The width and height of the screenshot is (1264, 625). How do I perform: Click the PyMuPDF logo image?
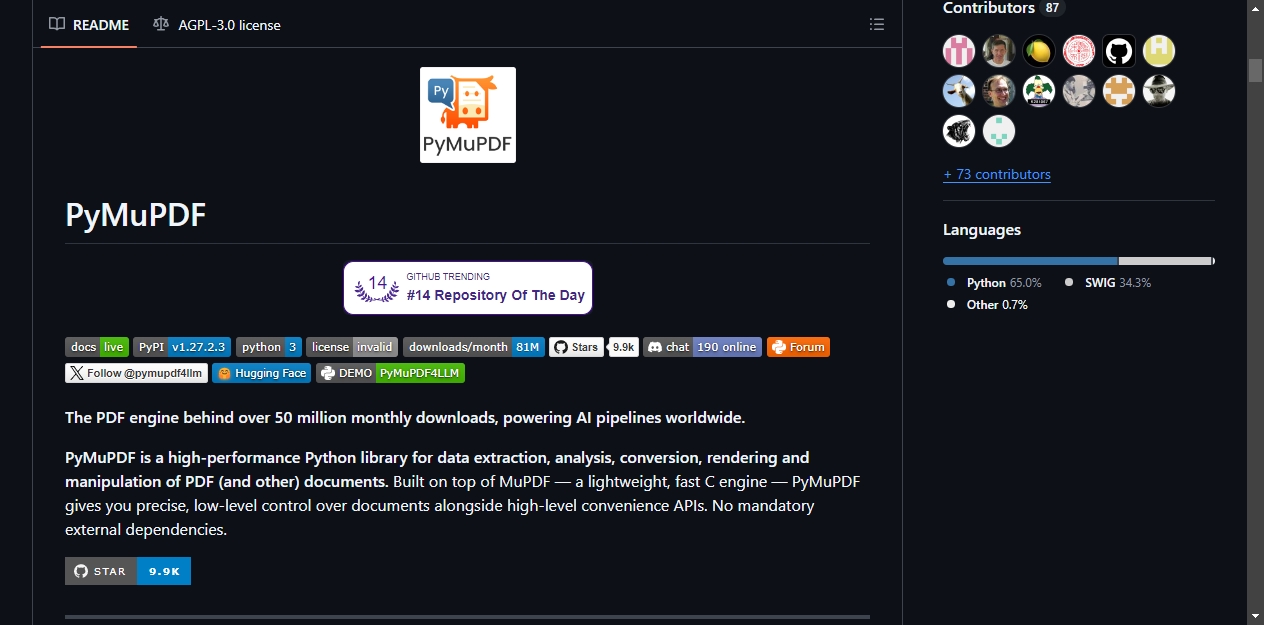(468, 115)
